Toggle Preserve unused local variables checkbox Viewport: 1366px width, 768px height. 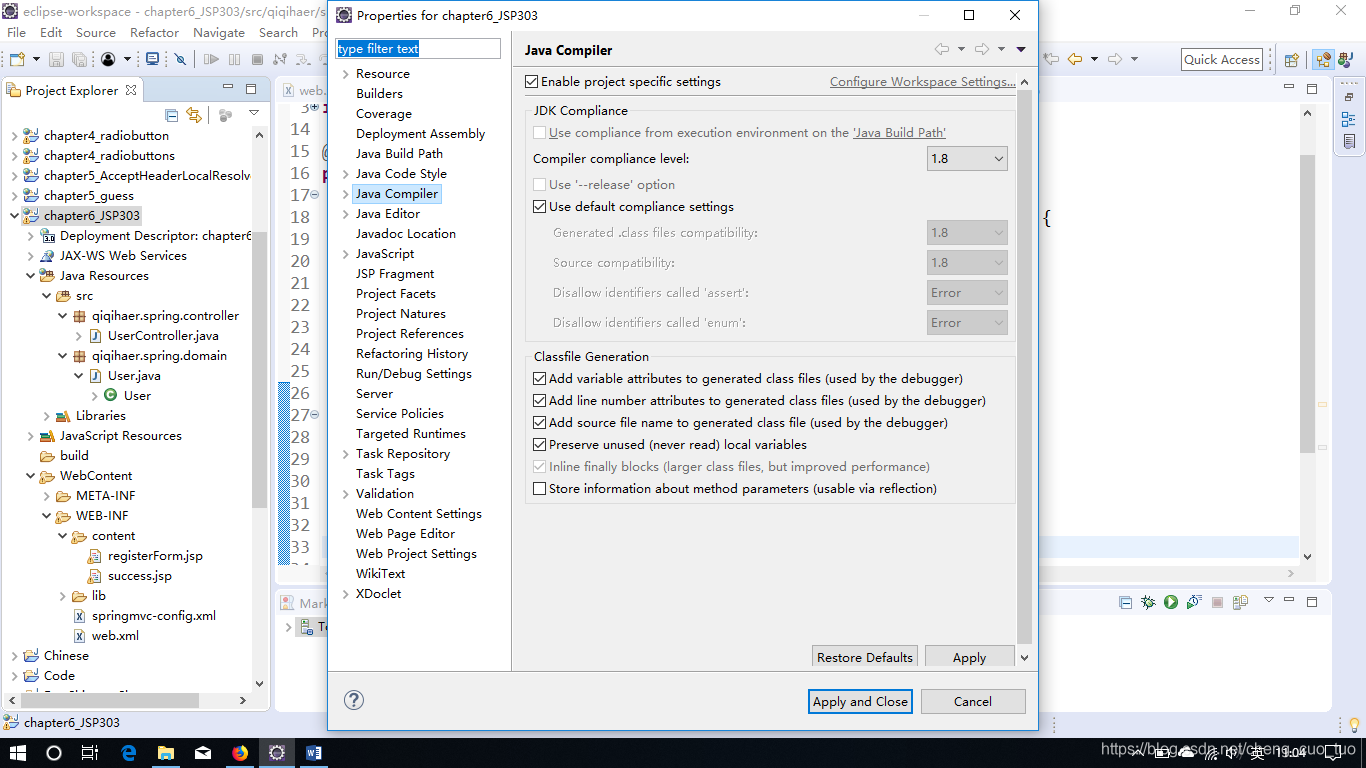point(540,445)
